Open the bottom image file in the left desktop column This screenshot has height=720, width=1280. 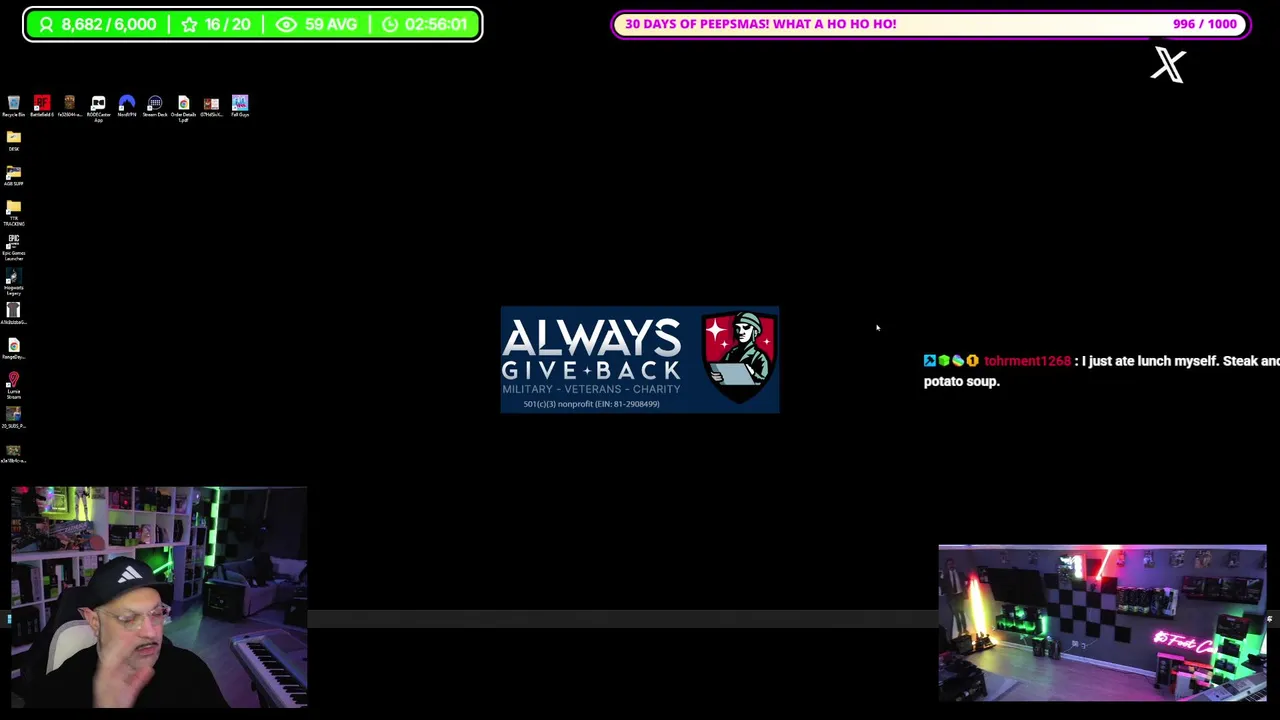coord(13,453)
